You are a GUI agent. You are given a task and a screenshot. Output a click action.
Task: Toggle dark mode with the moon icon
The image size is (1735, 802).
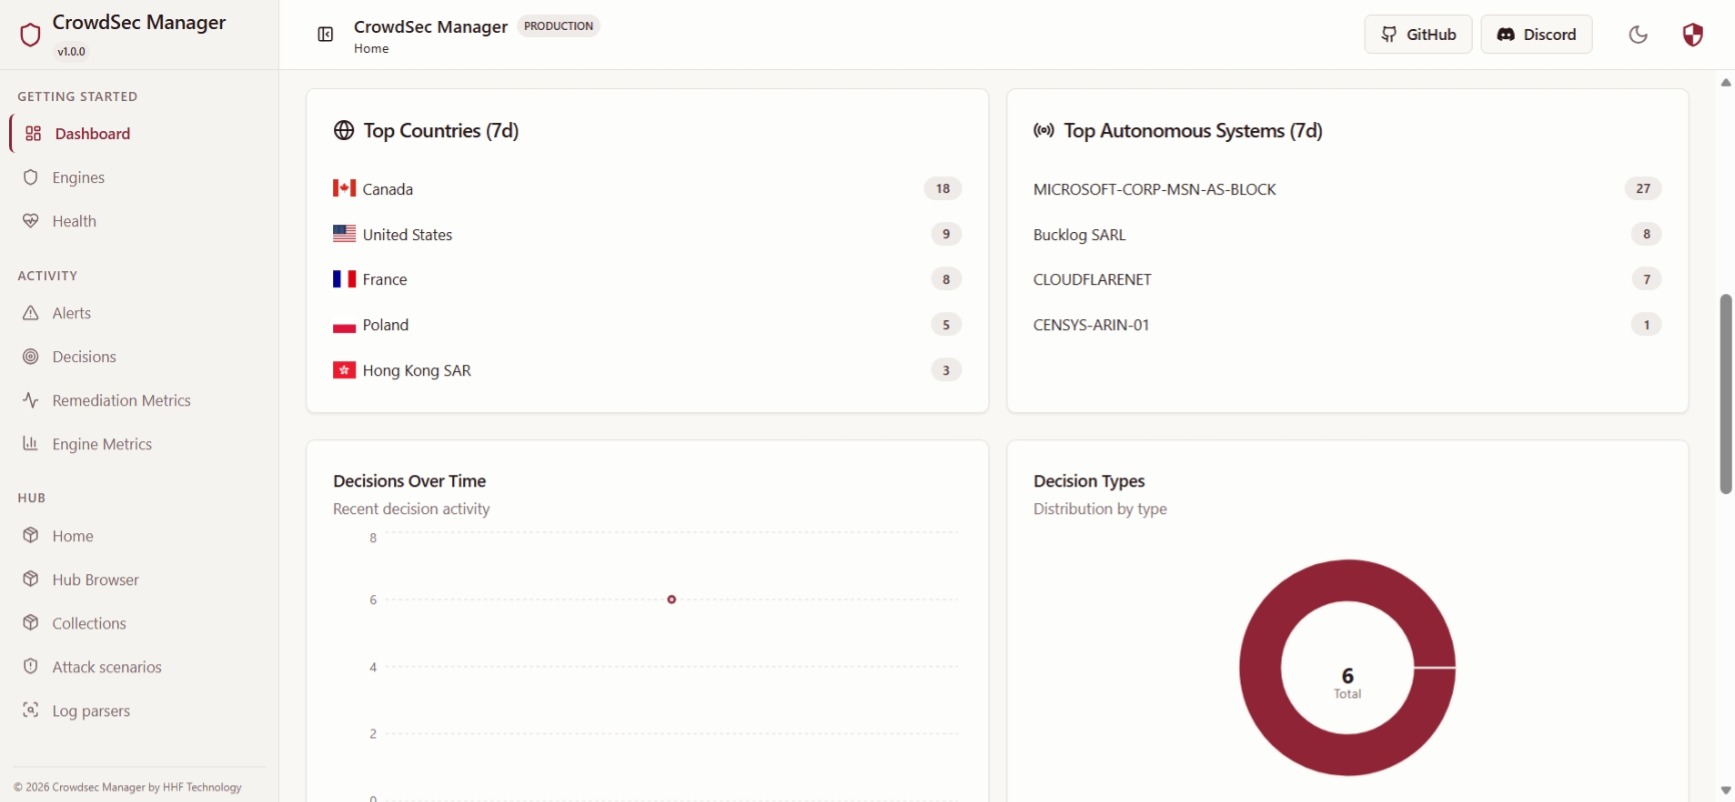click(1638, 35)
